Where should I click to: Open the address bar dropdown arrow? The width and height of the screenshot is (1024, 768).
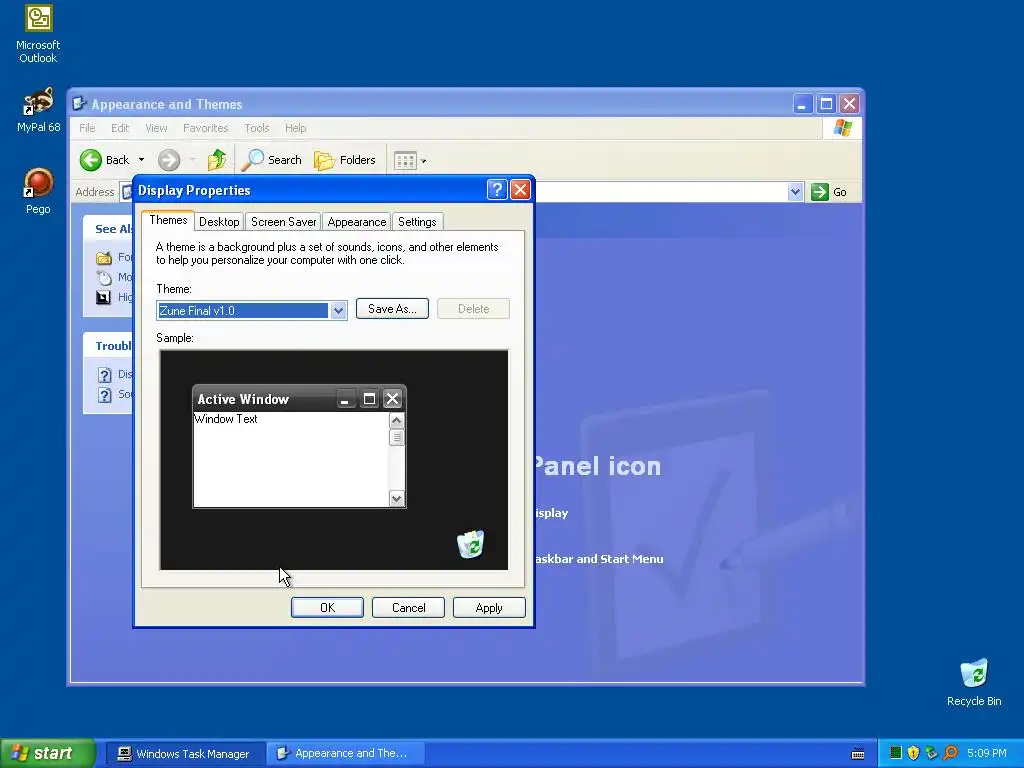[795, 192]
